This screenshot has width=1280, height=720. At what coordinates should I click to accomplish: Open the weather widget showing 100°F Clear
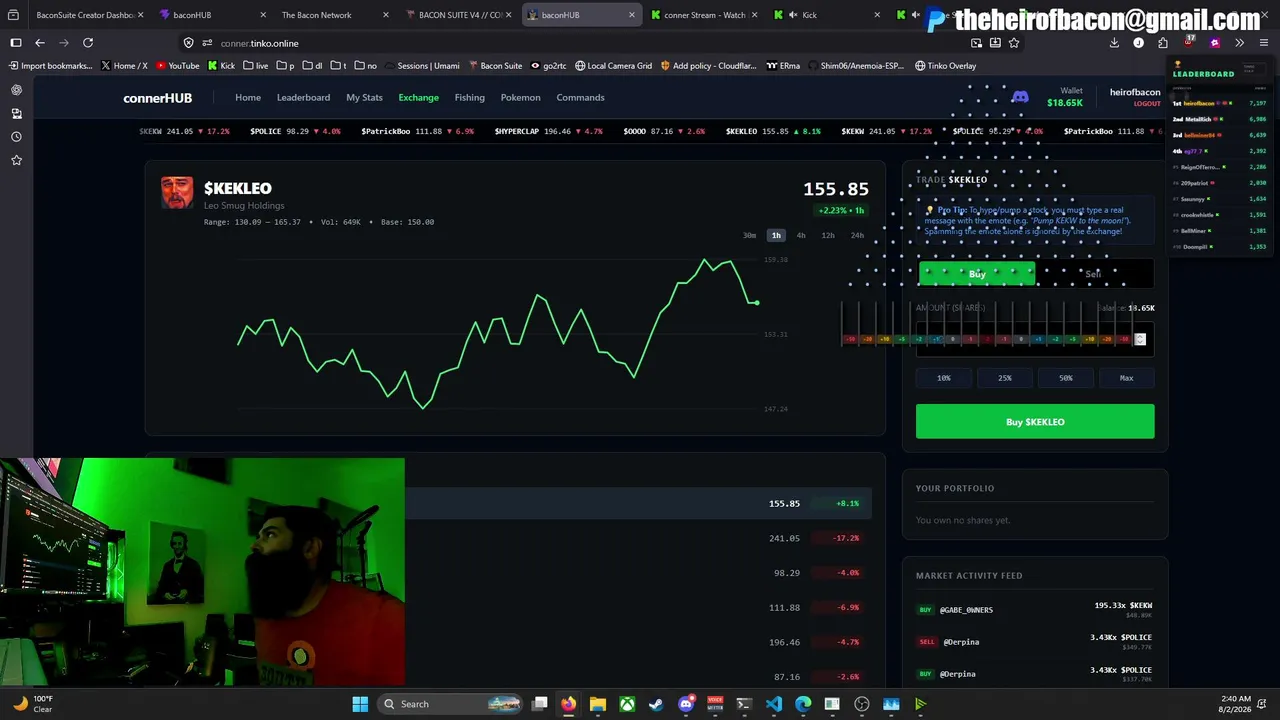pyautogui.click(x=34, y=704)
